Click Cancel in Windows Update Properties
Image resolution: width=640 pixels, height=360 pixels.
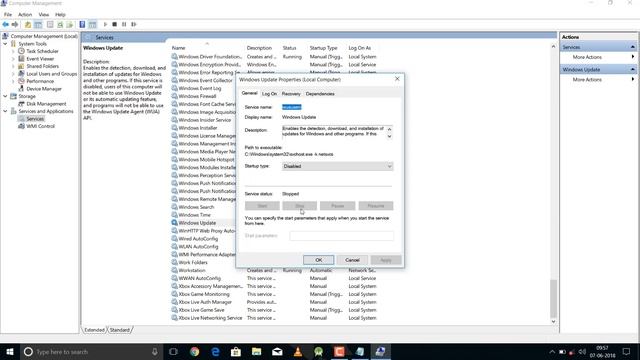pos(352,260)
